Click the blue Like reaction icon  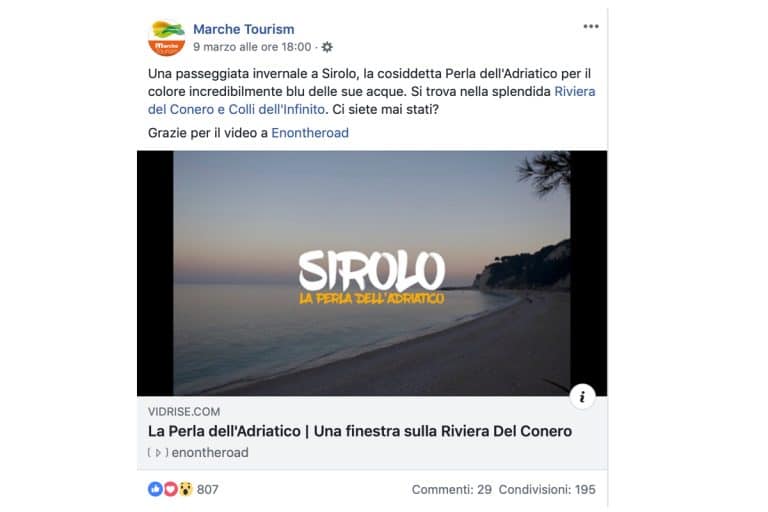coord(155,489)
